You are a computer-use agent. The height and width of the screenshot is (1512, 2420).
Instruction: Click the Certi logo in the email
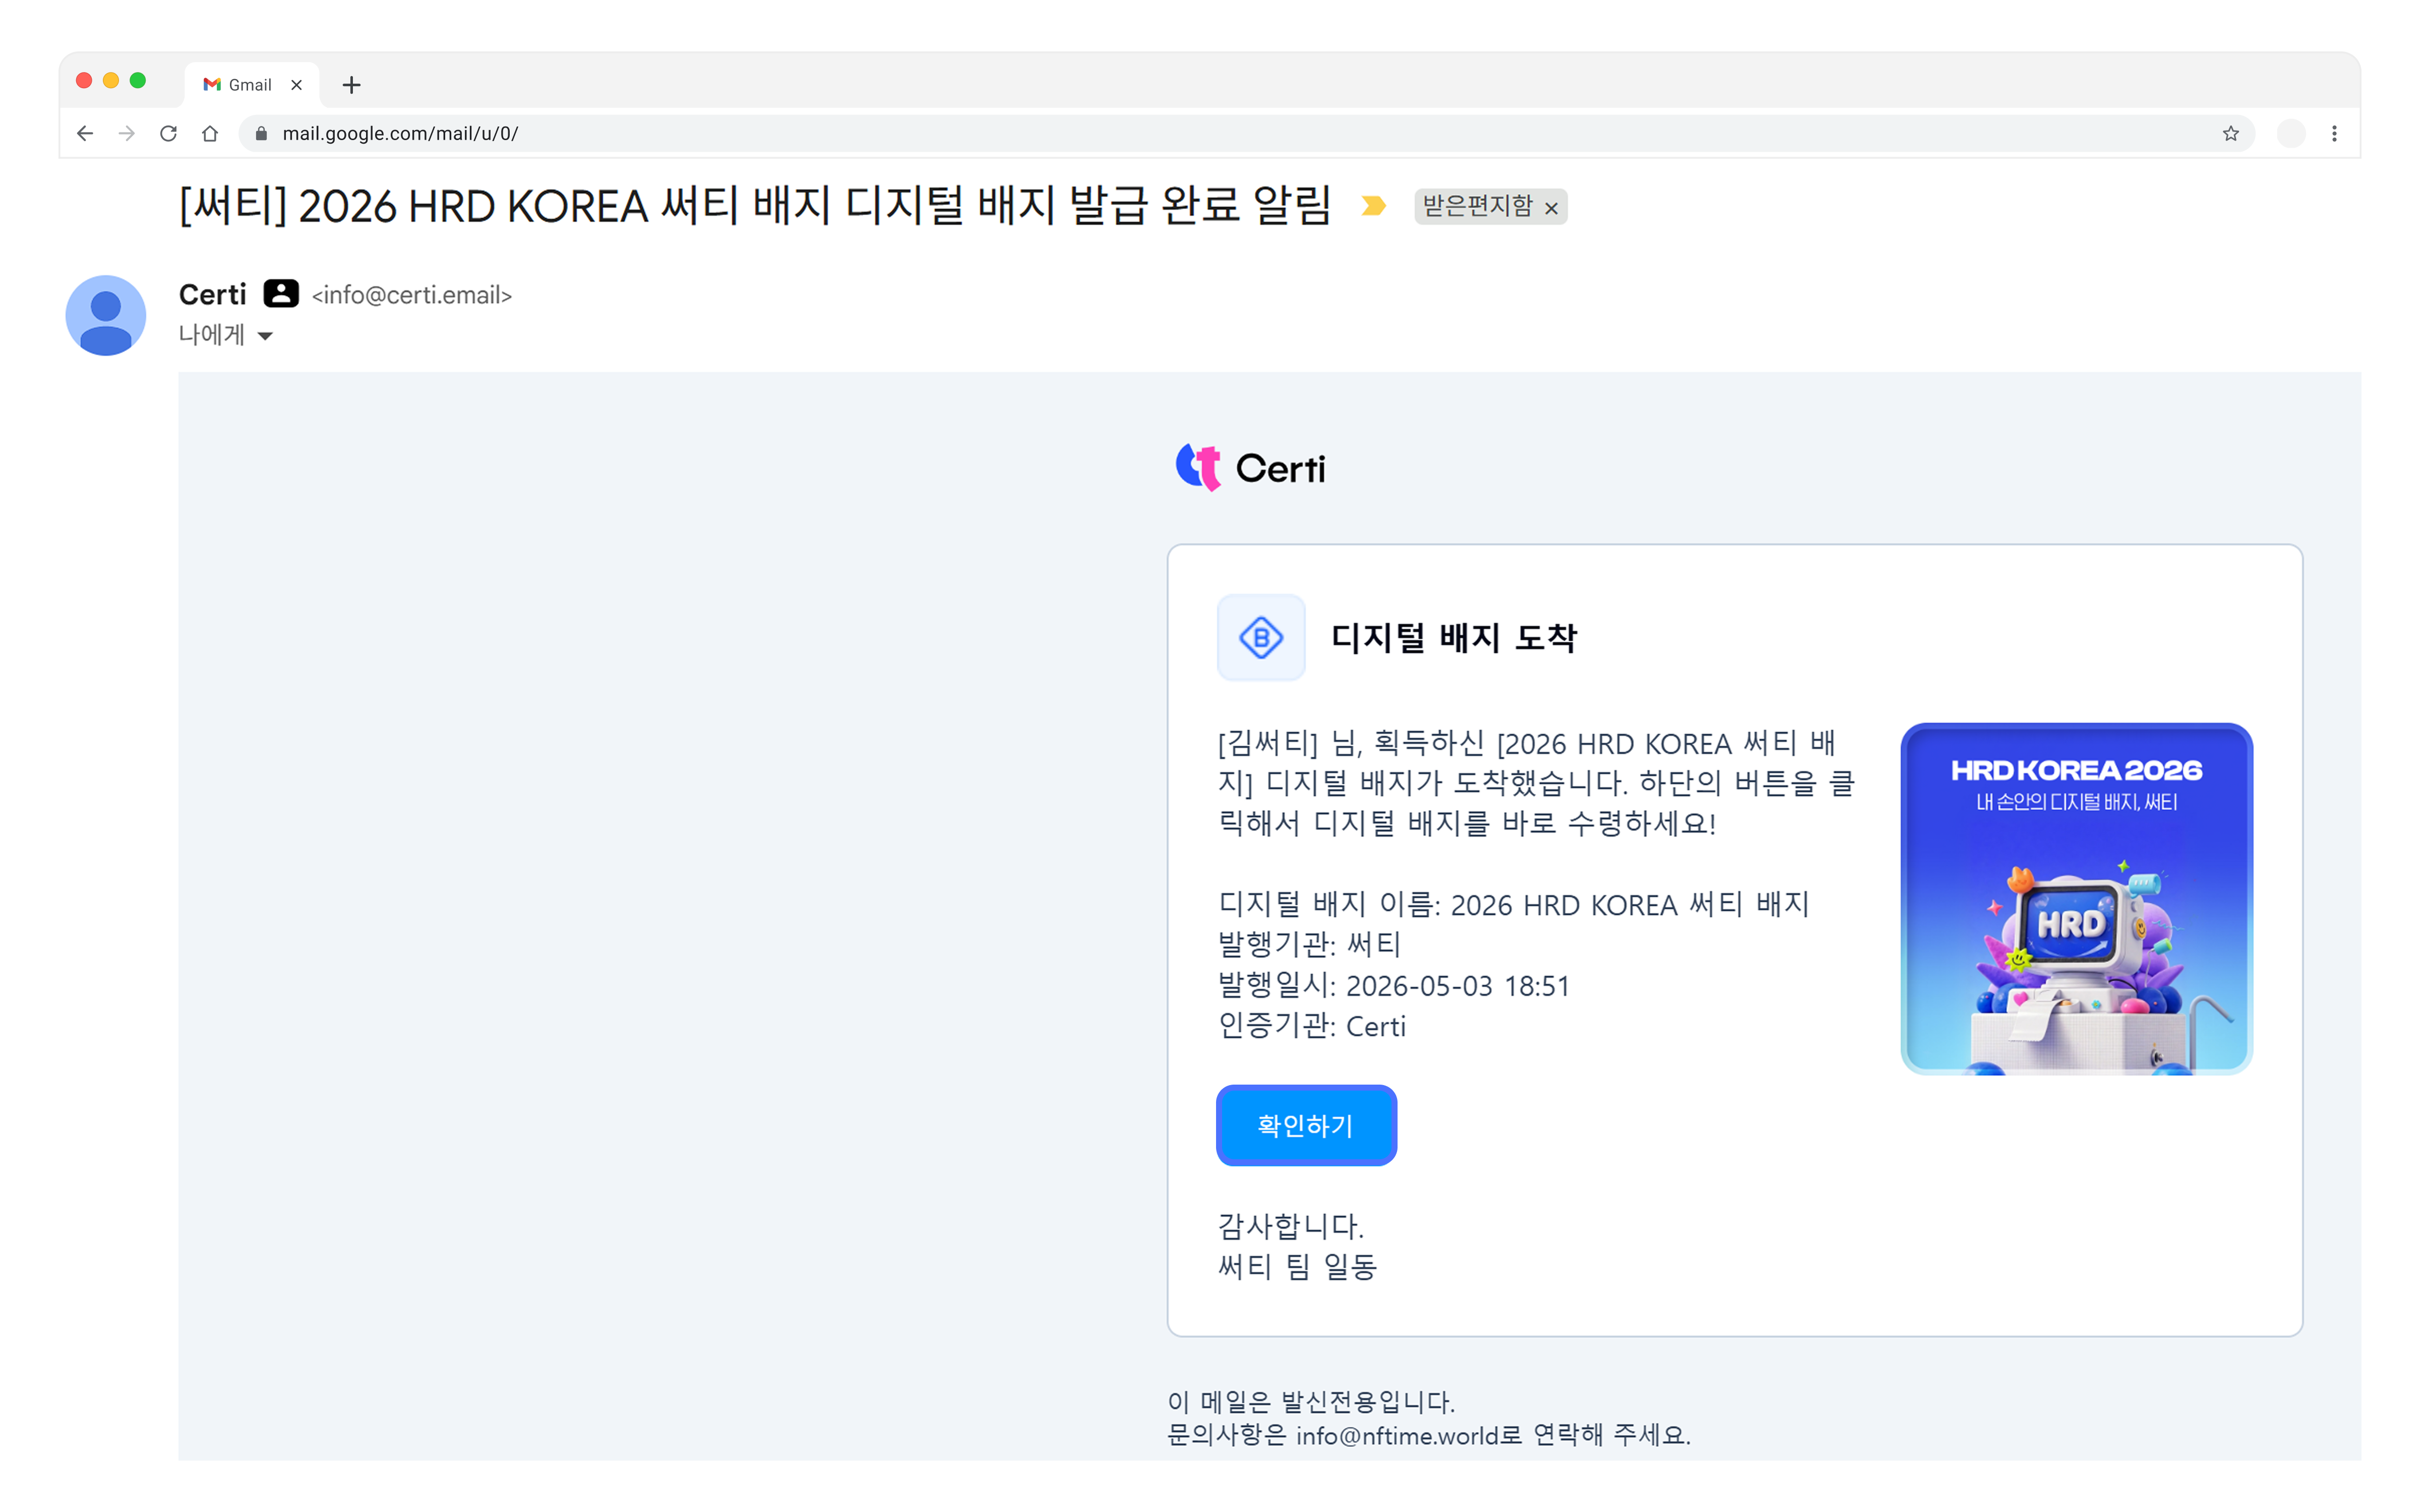click(1250, 468)
